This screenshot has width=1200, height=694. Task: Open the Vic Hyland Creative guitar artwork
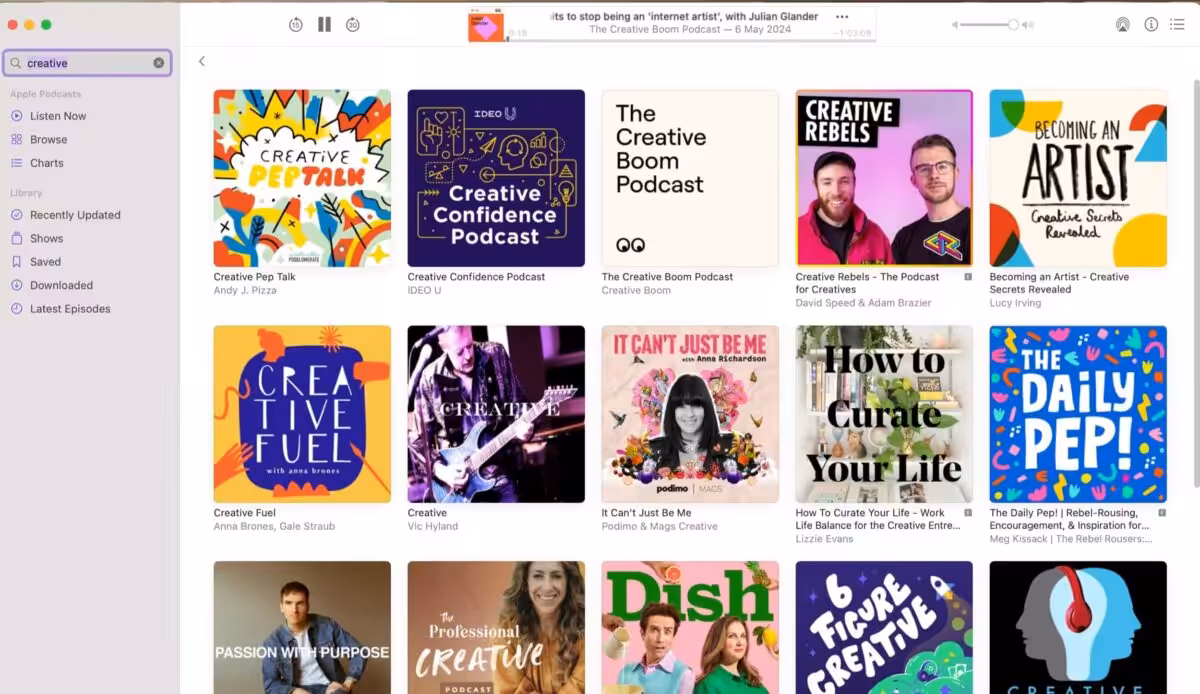(496, 414)
